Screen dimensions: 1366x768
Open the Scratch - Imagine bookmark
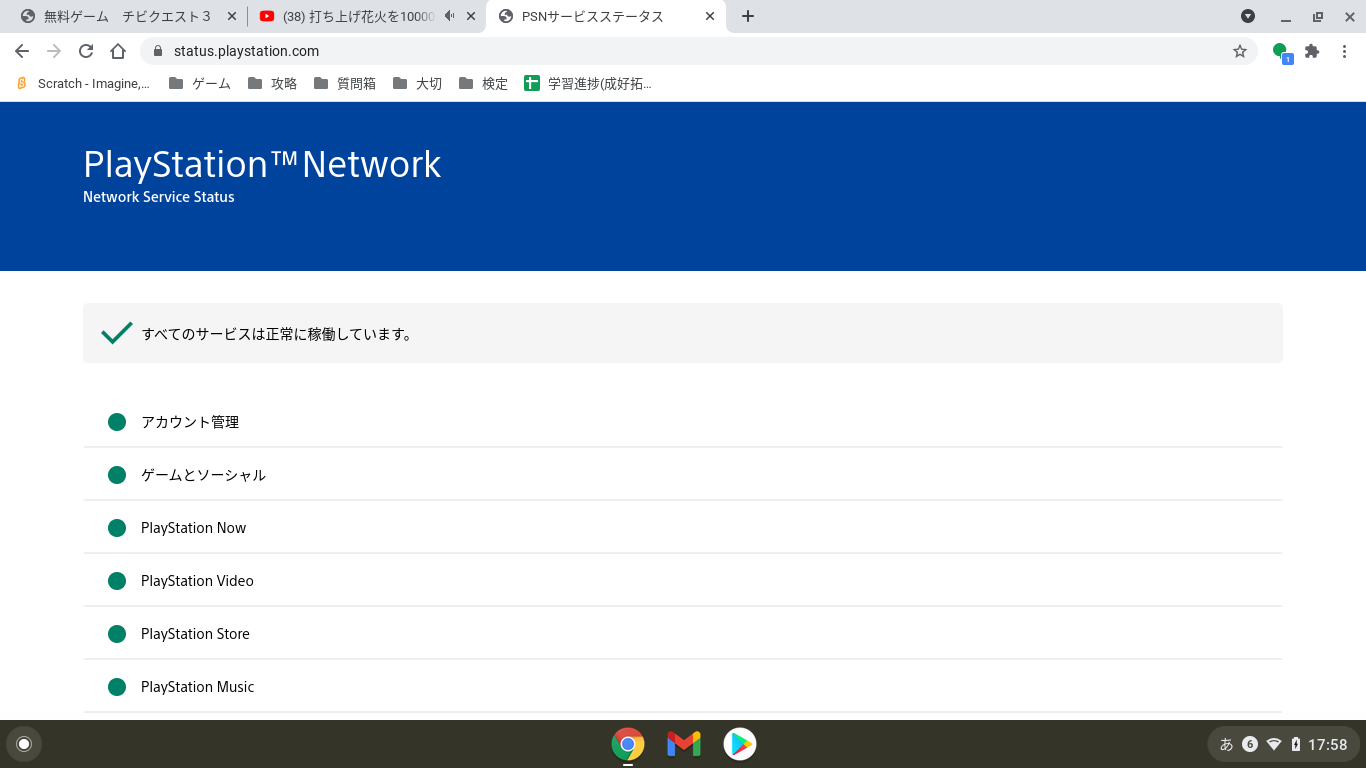click(84, 84)
